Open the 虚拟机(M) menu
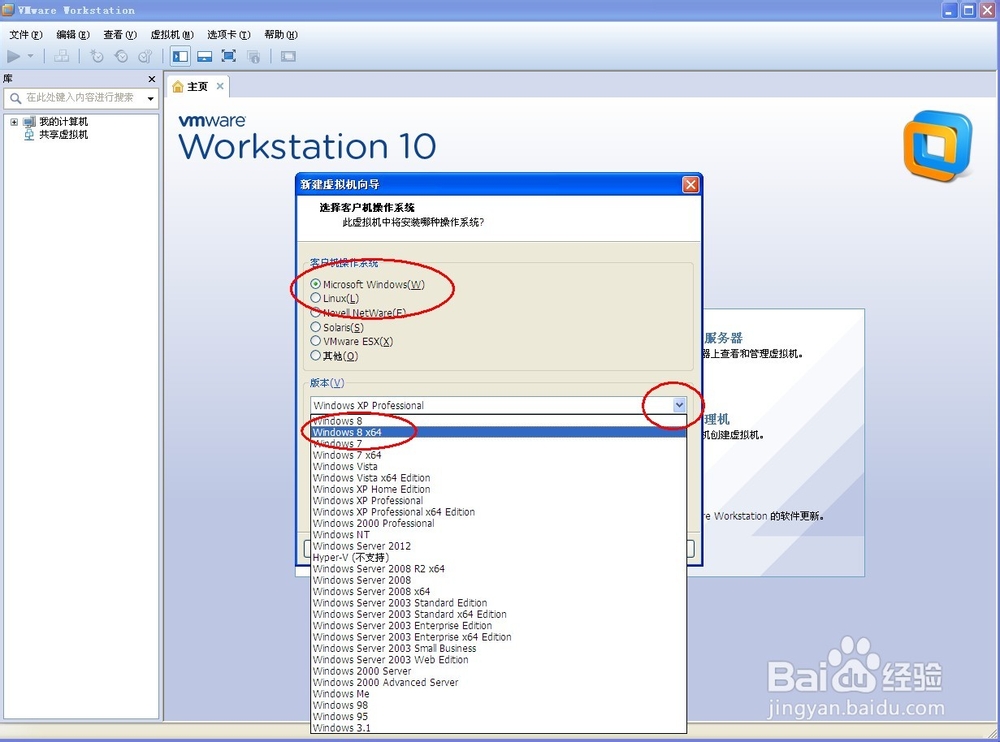 172,34
